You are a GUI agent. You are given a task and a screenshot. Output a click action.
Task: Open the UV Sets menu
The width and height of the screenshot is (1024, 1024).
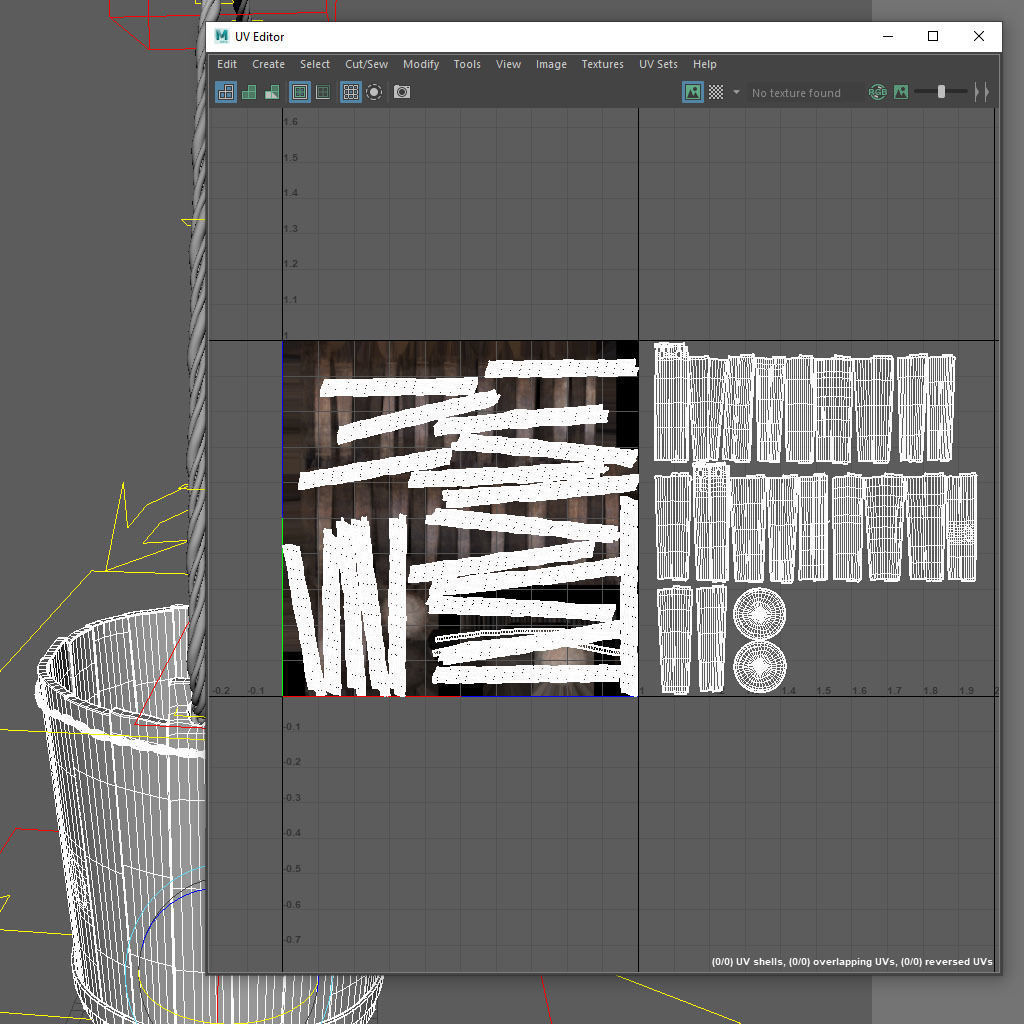click(658, 64)
